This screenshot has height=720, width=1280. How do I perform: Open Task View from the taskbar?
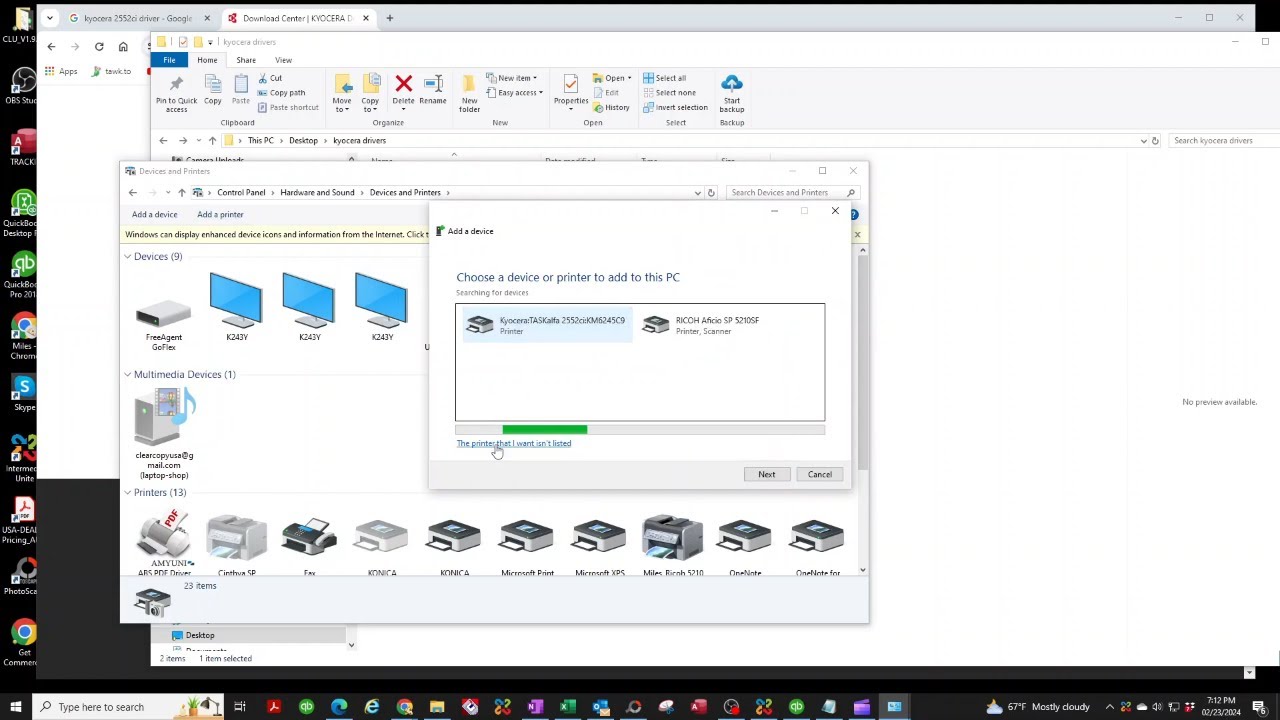point(240,707)
